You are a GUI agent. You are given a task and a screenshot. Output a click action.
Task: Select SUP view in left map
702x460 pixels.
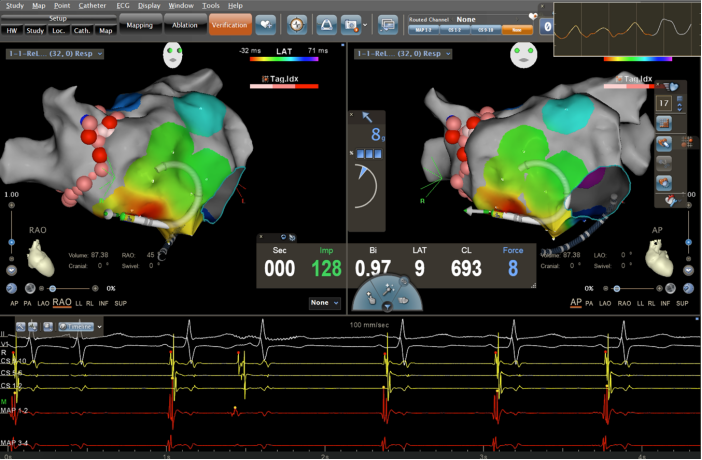pyautogui.click(x=121, y=302)
